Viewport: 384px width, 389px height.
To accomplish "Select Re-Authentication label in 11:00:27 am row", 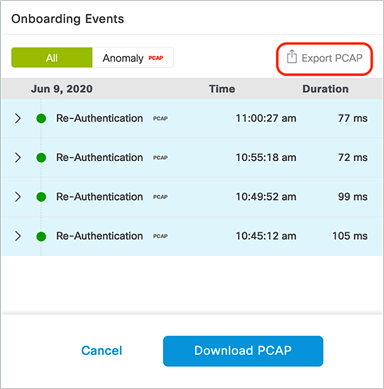I will 99,118.
